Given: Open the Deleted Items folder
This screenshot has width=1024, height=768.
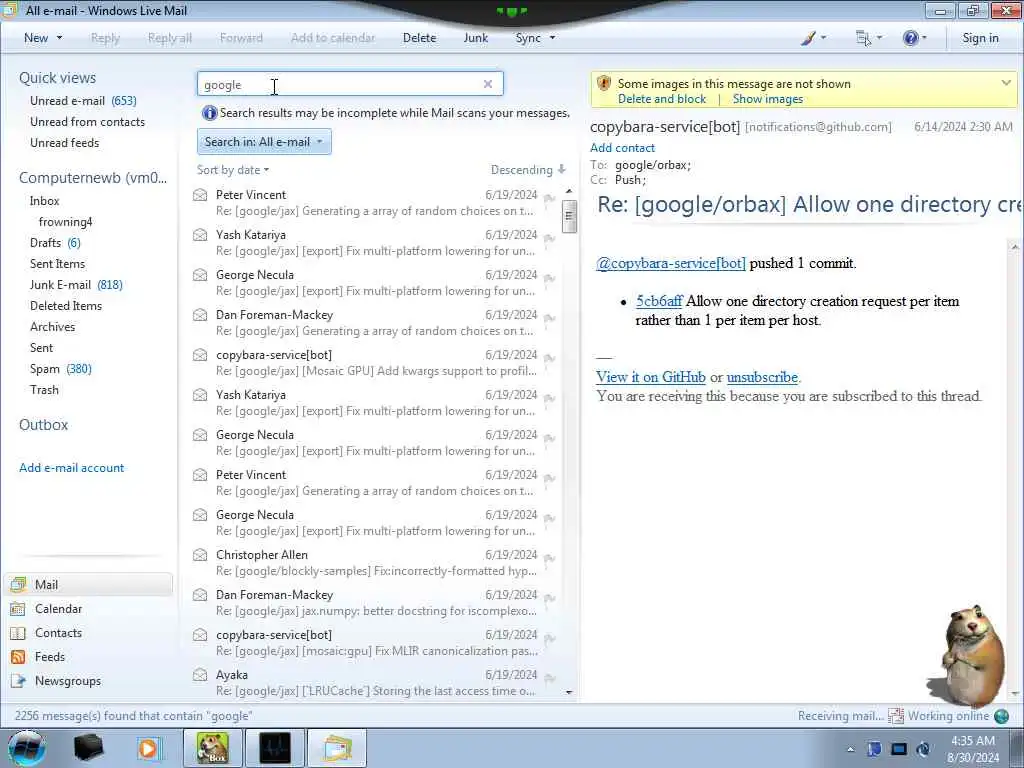Looking at the screenshot, I should pyautogui.click(x=65, y=306).
